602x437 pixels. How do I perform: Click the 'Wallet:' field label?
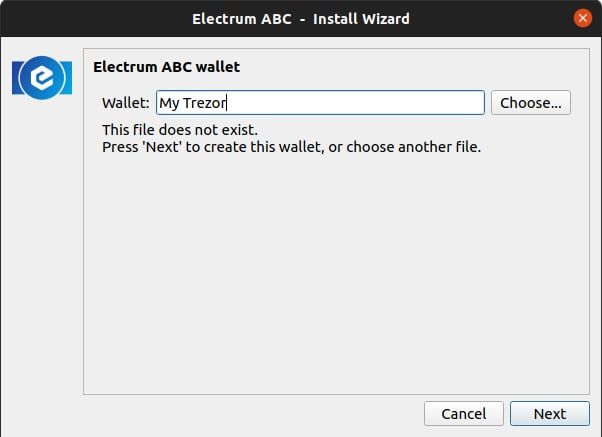[x=126, y=102]
